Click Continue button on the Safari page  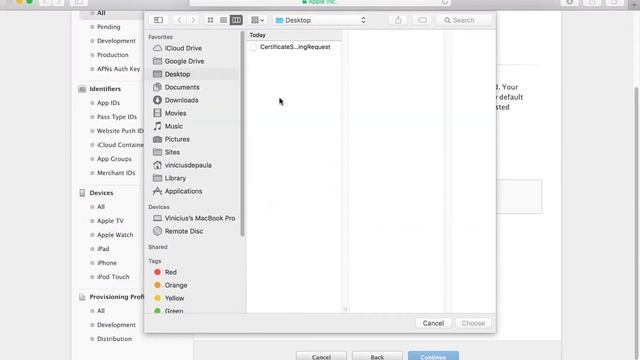click(433, 356)
